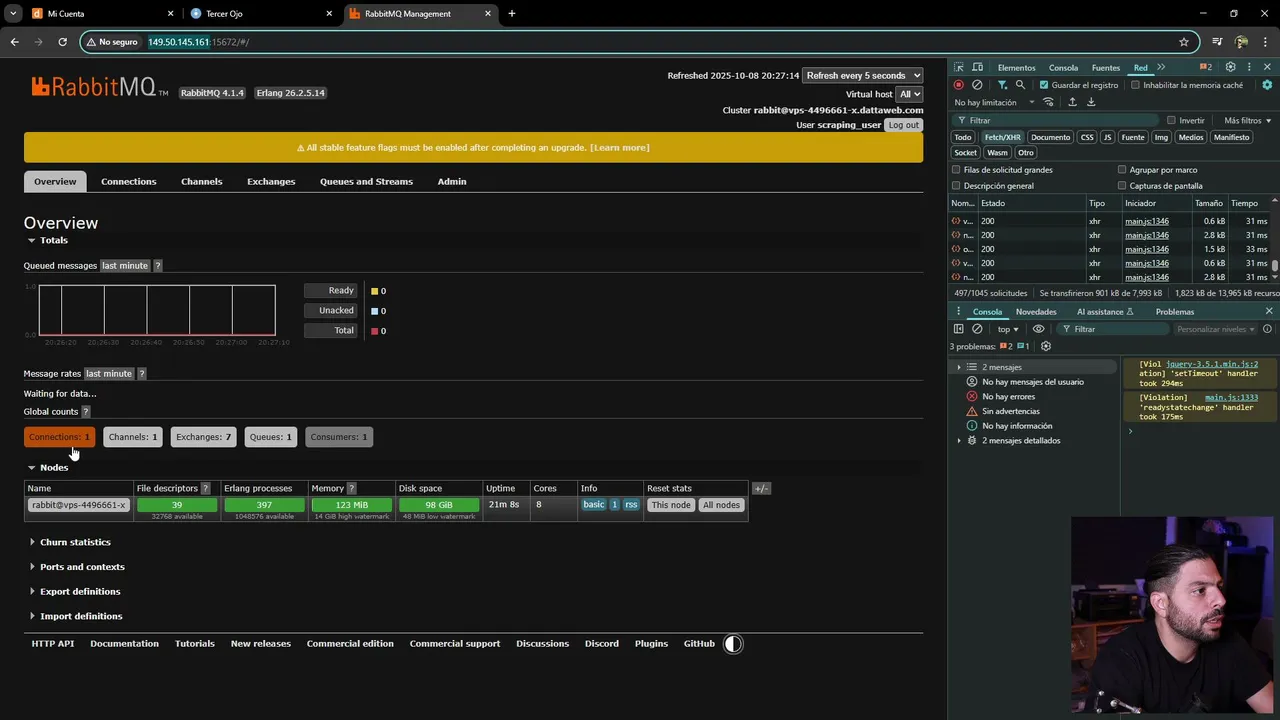
Task: Click the DevTools inspect element picker icon
Action: 960,67
